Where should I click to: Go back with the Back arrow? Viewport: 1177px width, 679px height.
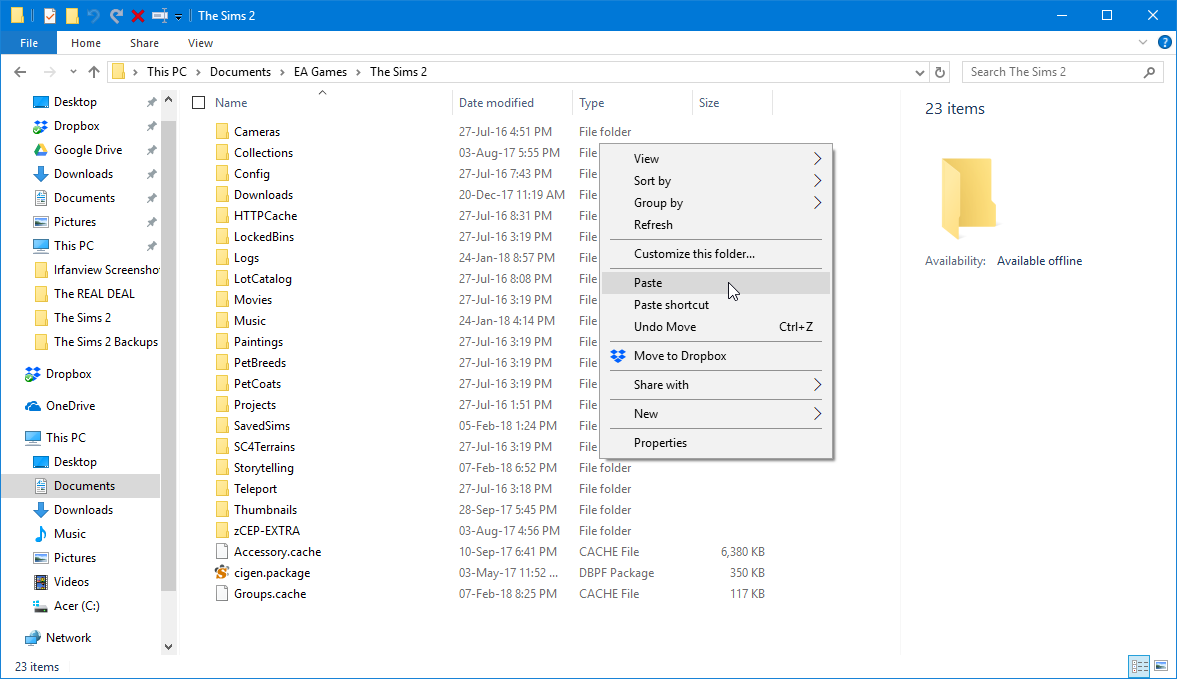(x=20, y=72)
